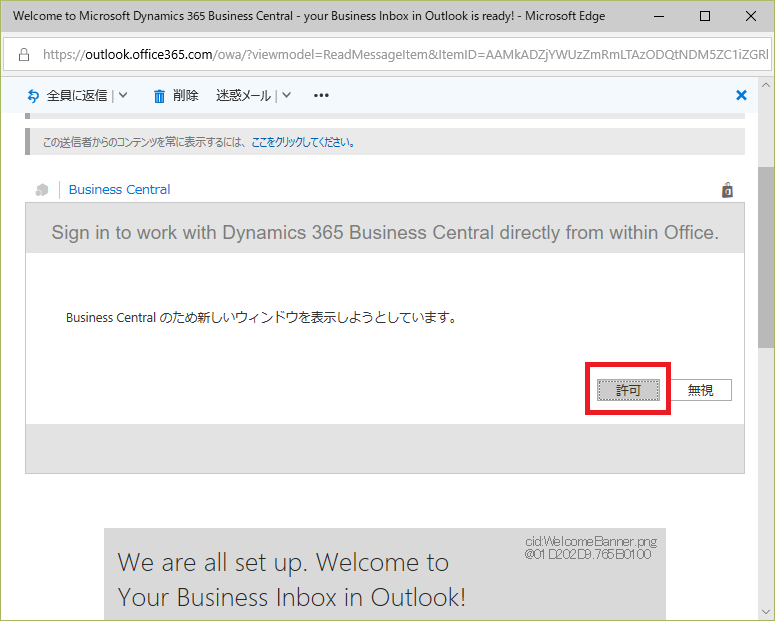Click the welcome banner image
The image size is (775, 621).
pyautogui.click(x=385, y=574)
